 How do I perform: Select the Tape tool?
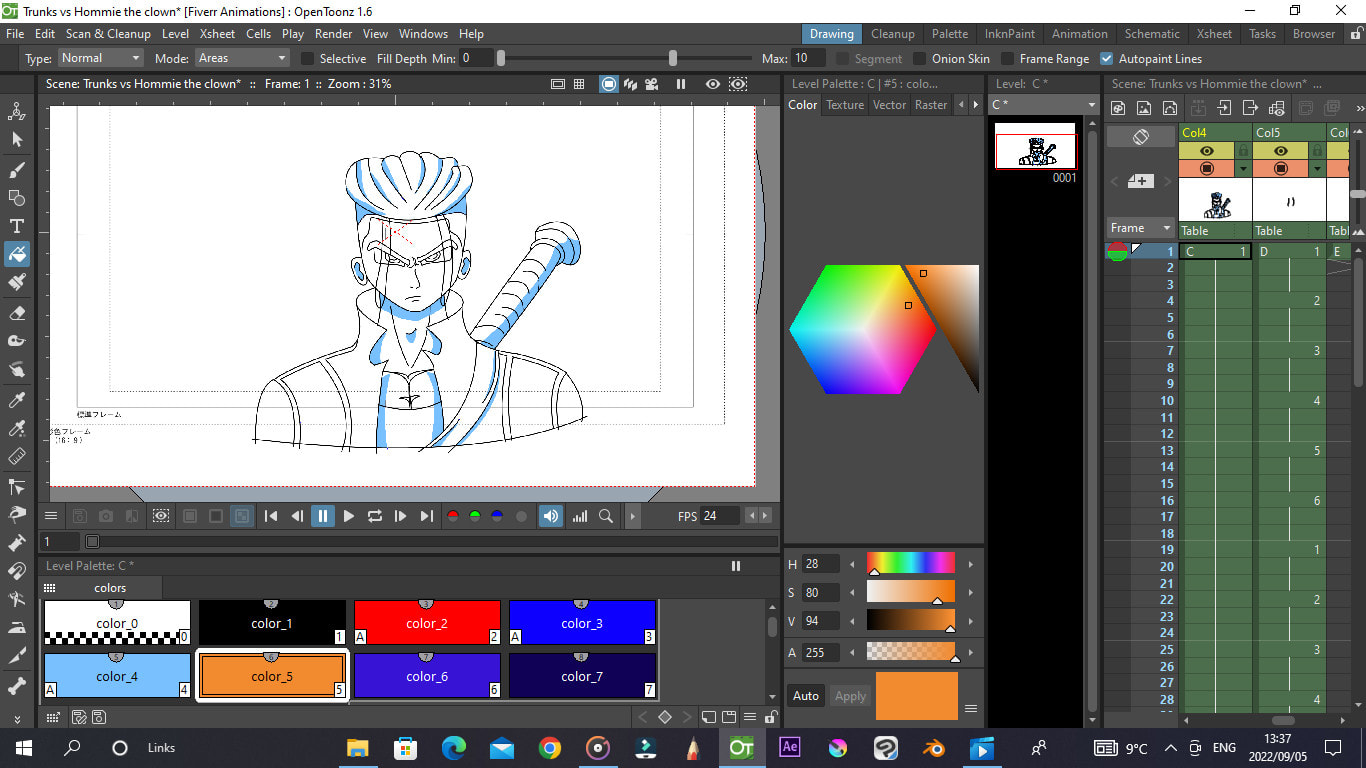(x=17, y=341)
